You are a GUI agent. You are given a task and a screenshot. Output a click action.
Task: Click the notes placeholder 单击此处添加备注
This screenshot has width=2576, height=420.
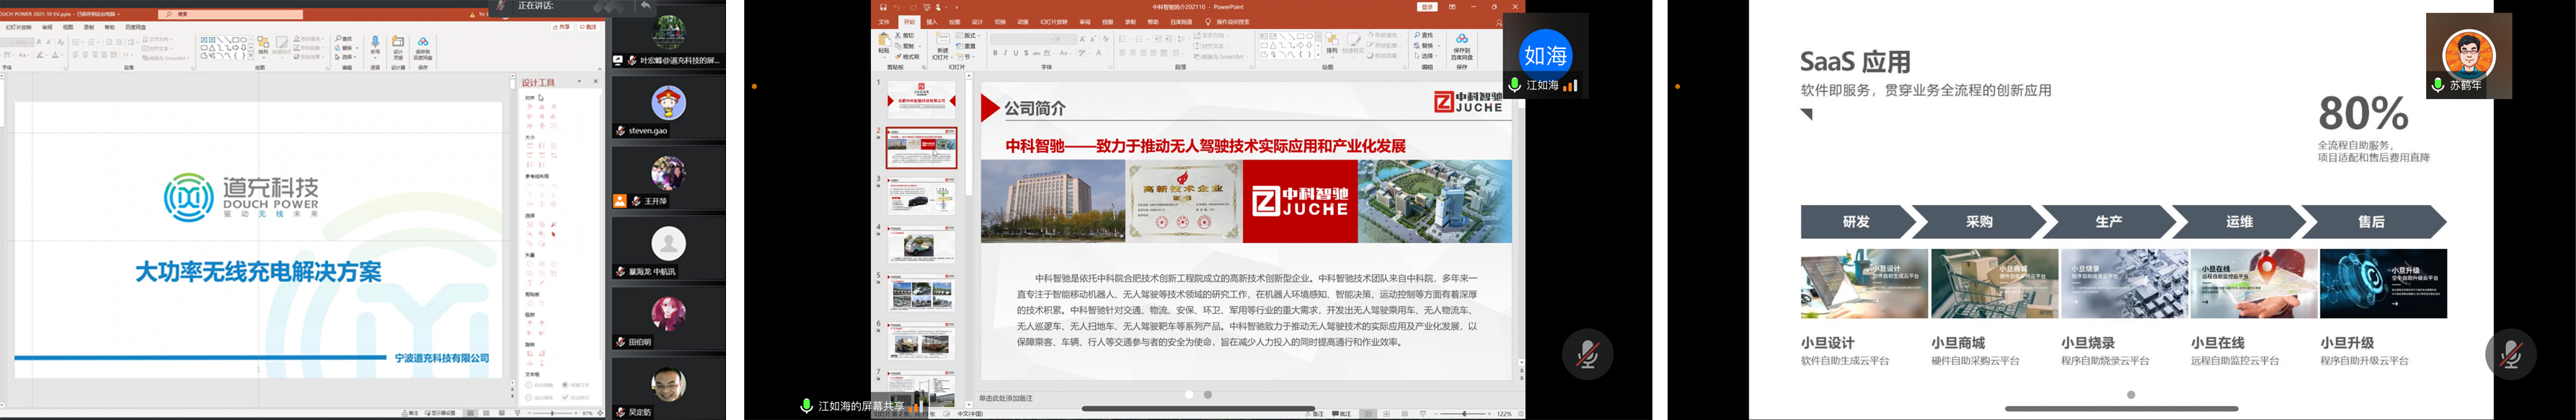[1005, 398]
